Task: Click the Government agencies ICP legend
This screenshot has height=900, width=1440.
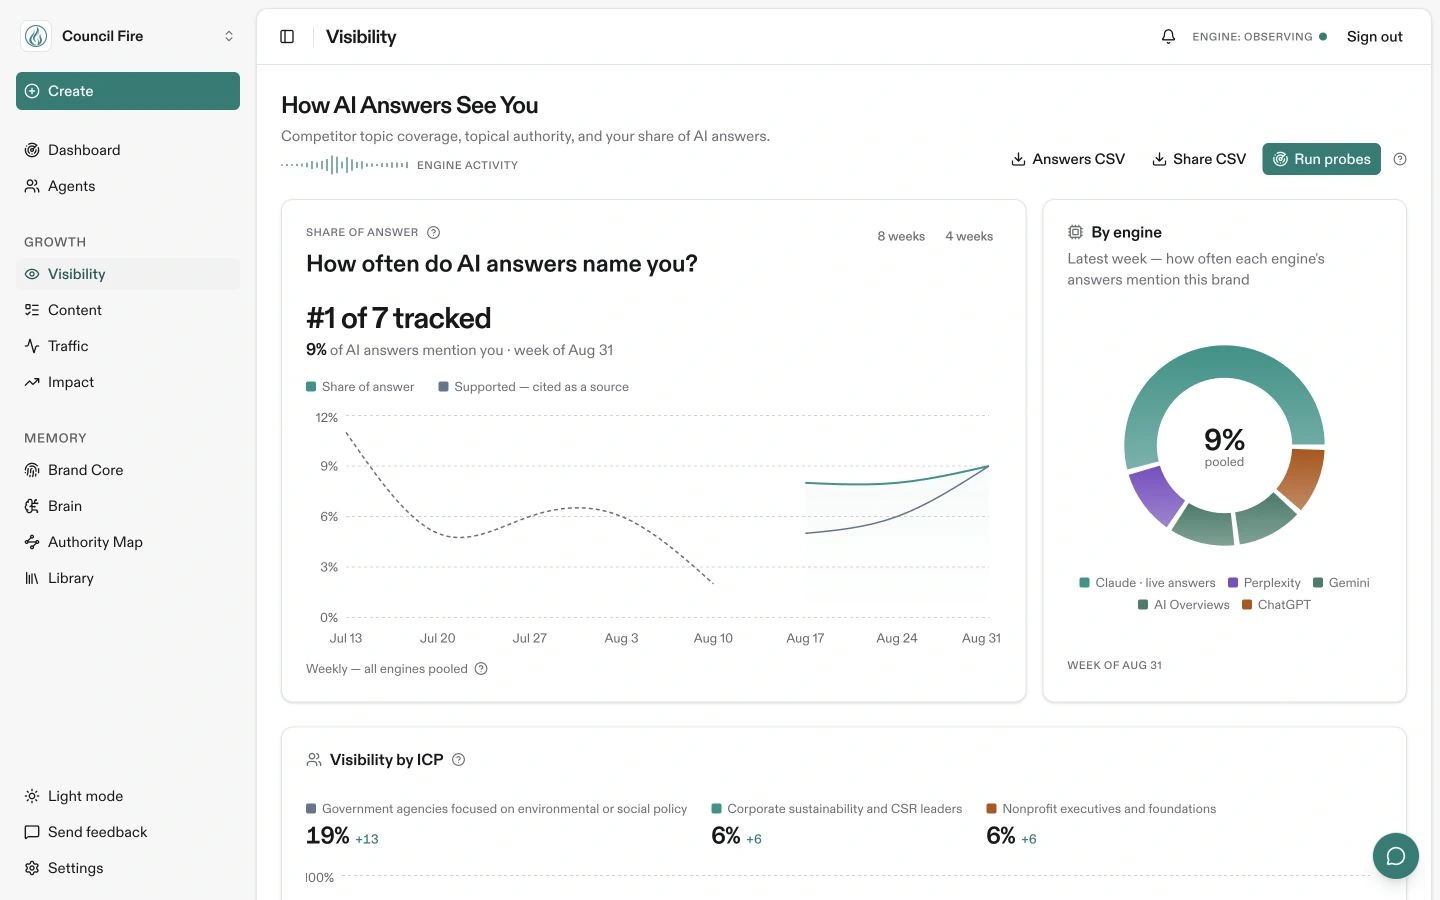Action: pos(496,809)
